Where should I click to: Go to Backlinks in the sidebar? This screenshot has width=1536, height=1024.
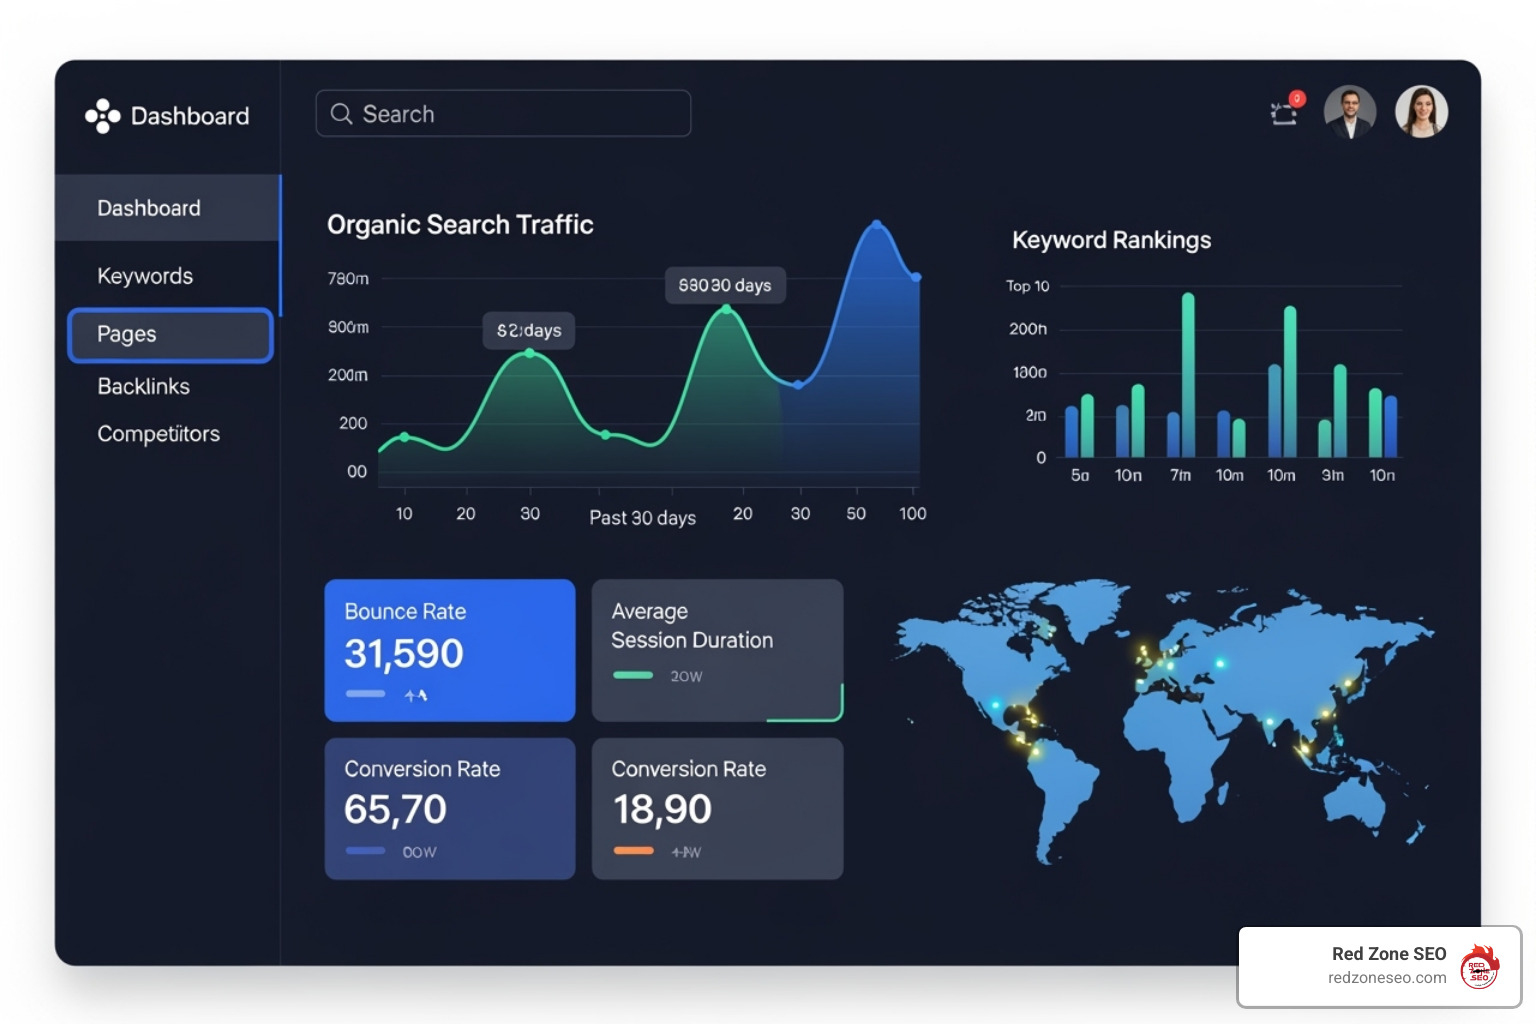pyautogui.click(x=143, y=387)
